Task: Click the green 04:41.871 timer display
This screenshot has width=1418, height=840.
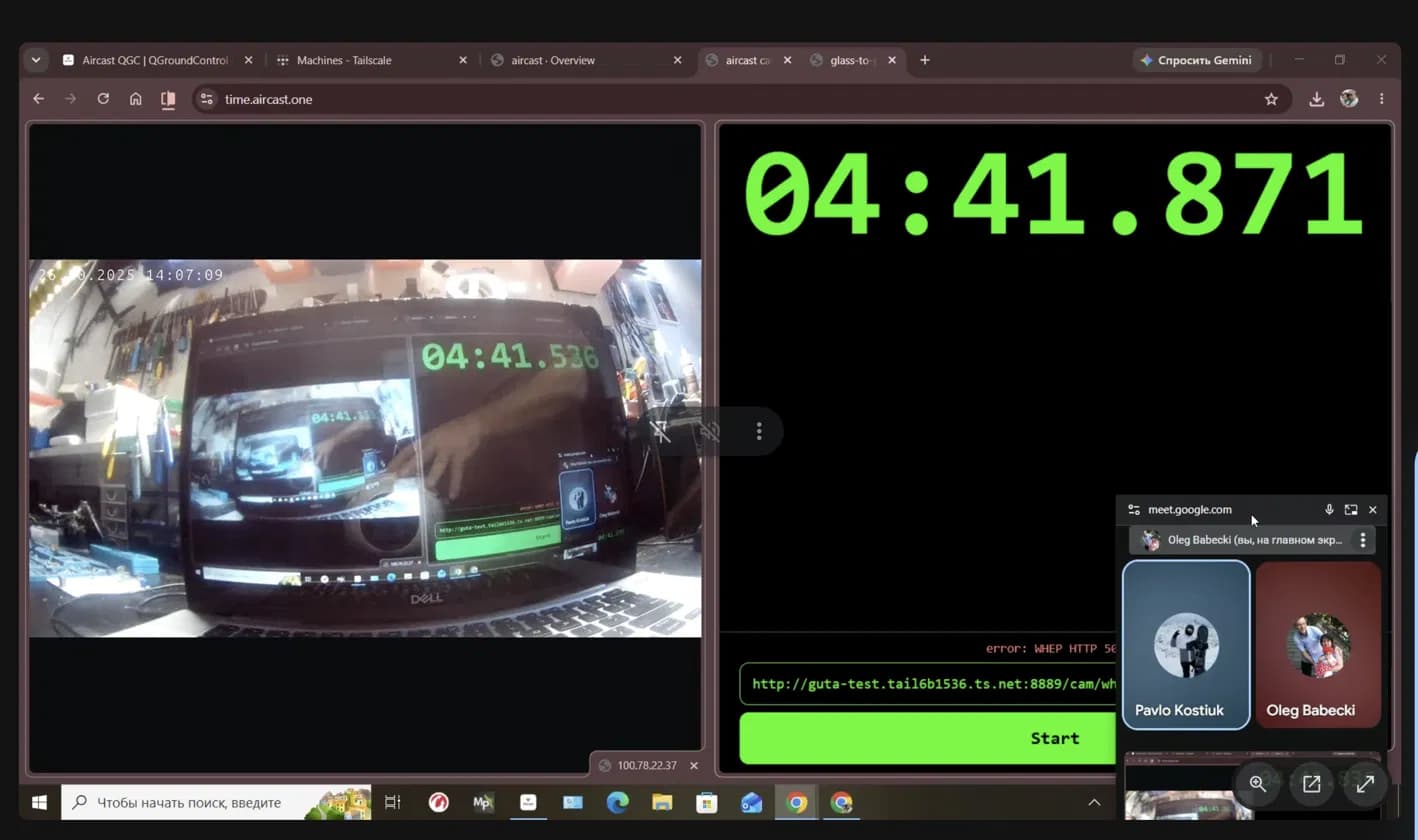Action: pos(1054,194)
